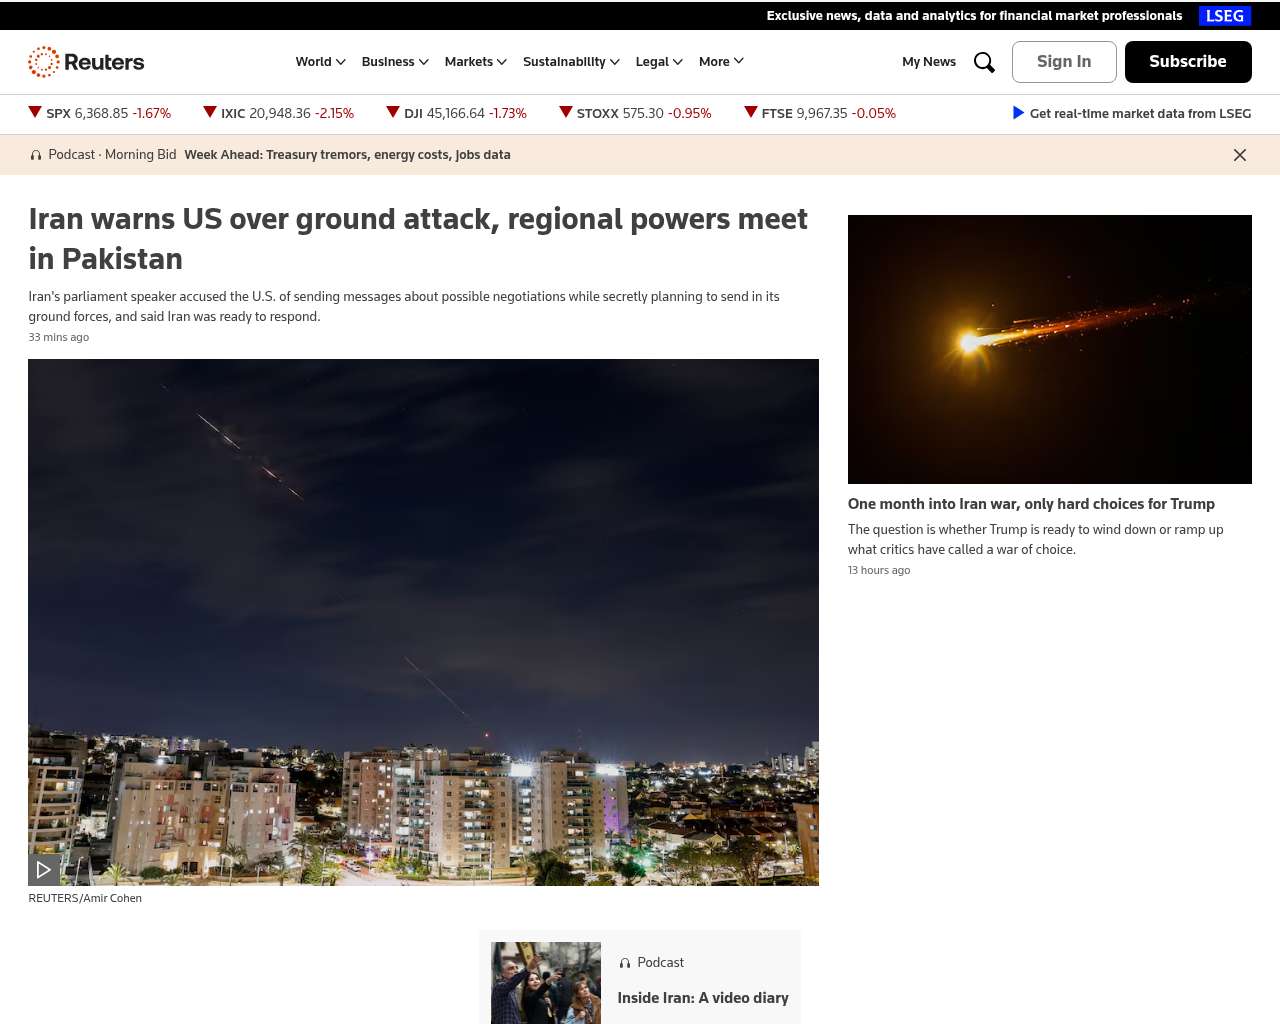1280x1024 pixels.
Task: Click the blue arrow beside LSEG market data
Action: click(1018, 113)
